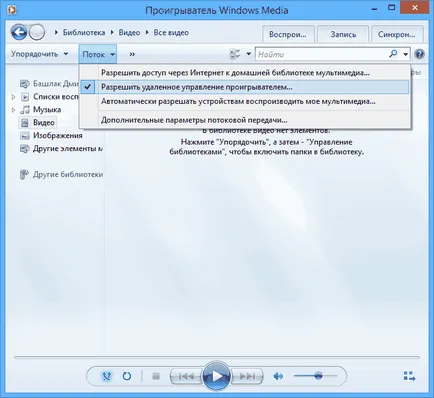Screen dimensions: 434x398
Task: Close the Поток dropdown menu button
Action: (98, 54)
